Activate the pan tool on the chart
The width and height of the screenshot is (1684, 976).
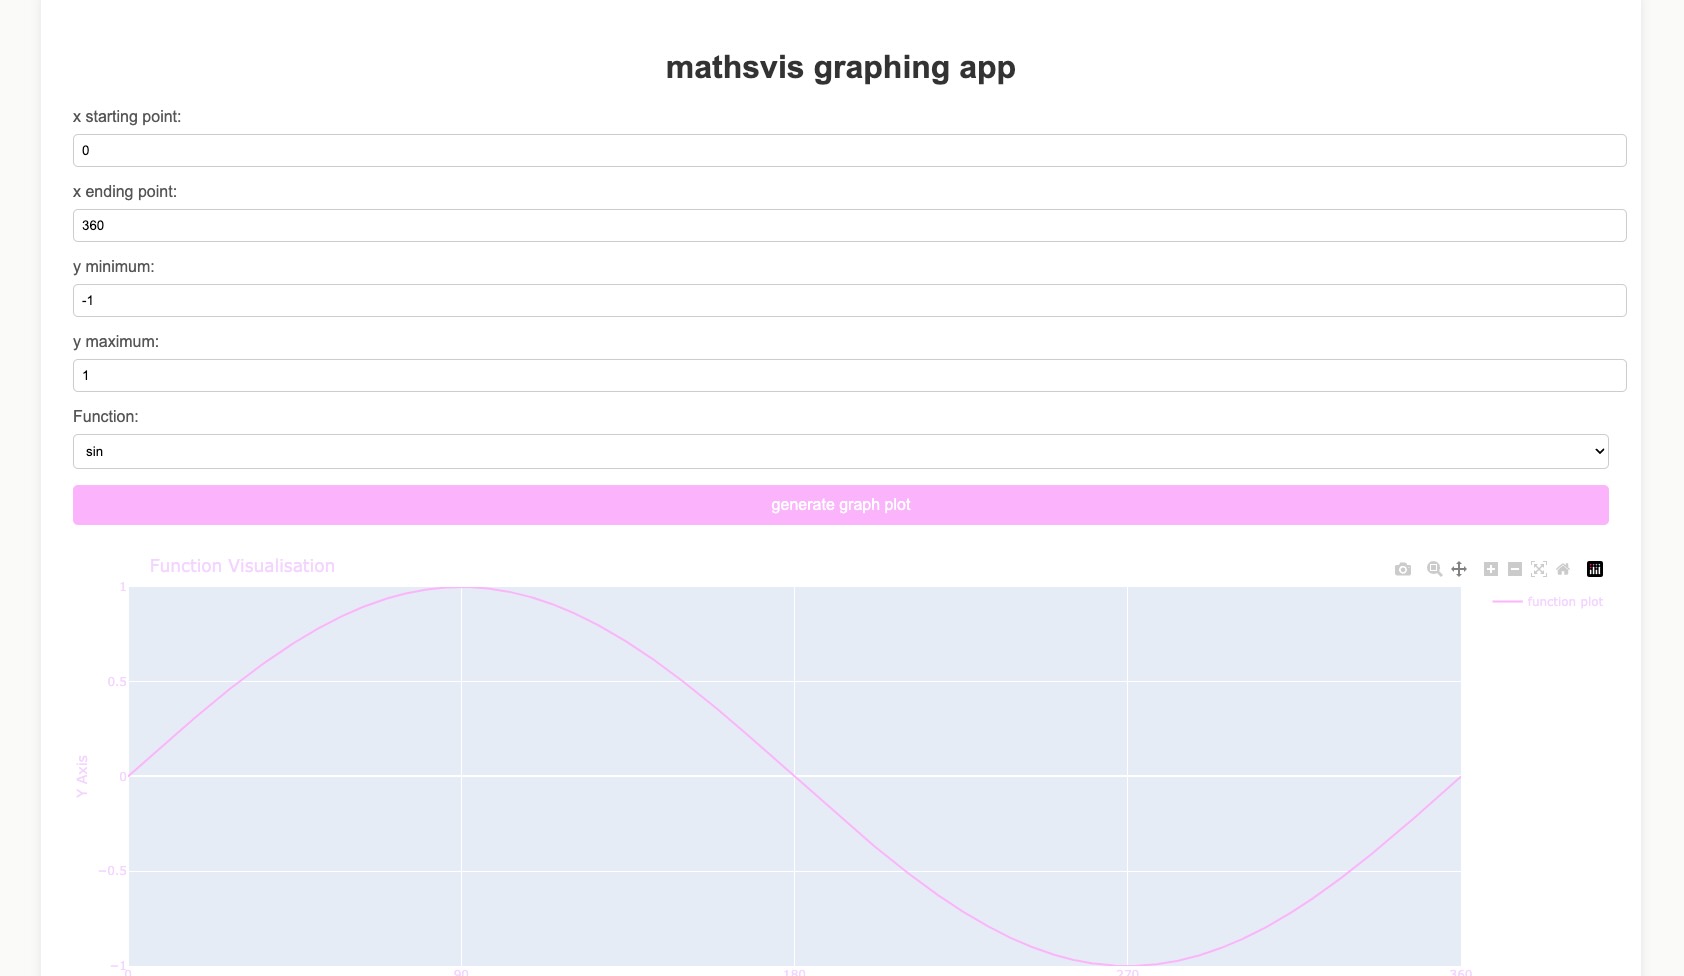pos(1459,569)
